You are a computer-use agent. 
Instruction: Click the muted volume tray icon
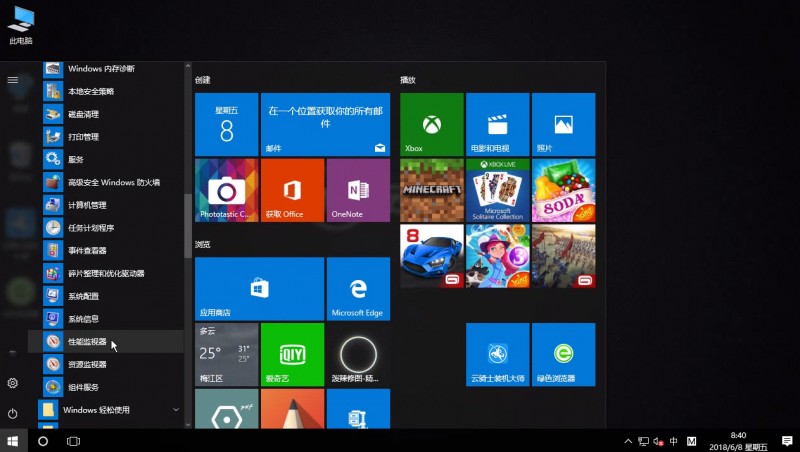pyautogui.click(x=658, y=441)
